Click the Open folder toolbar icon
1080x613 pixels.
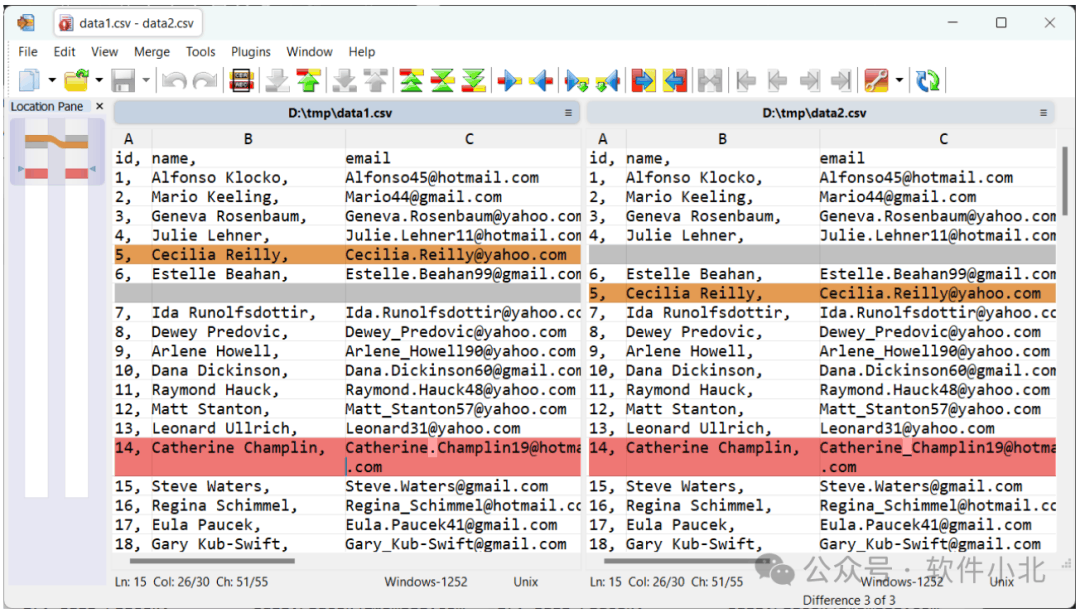[x=76, y=81]
